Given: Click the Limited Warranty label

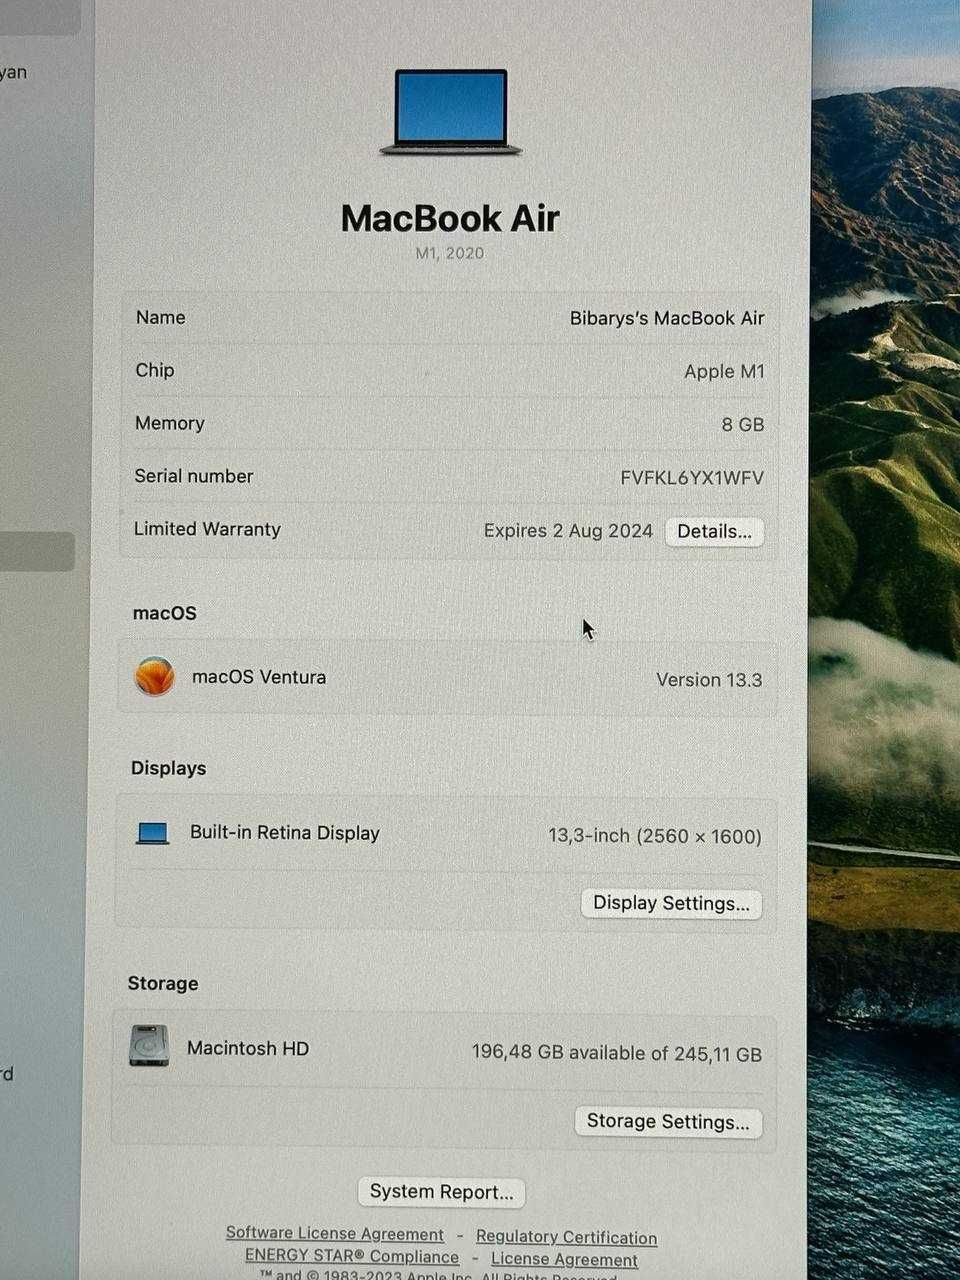Looking at the screenshot, I should tap(207, 529).
